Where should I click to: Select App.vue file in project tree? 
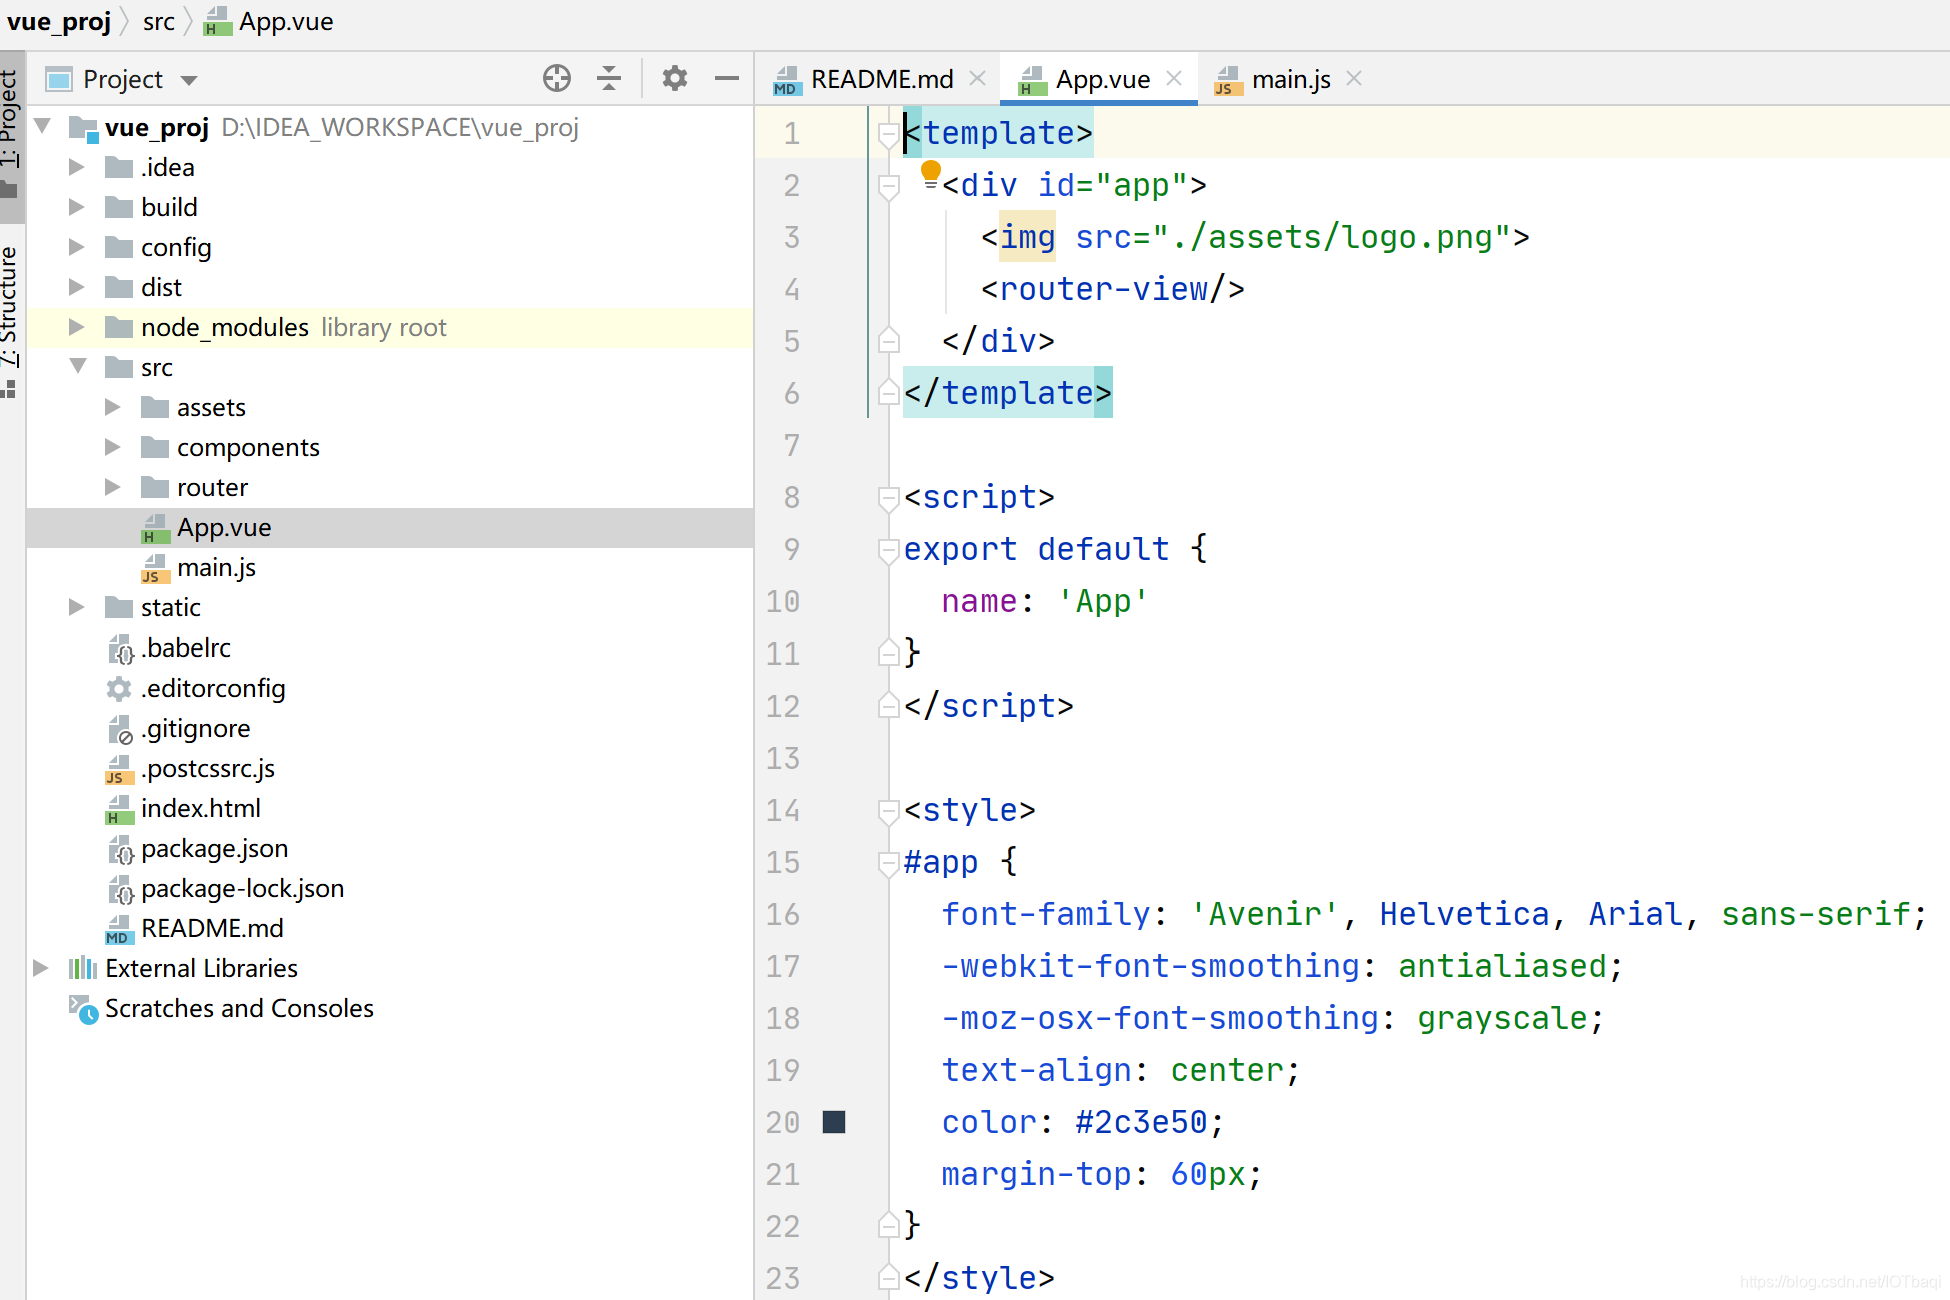pyautogui.click(x=390, y=528)
